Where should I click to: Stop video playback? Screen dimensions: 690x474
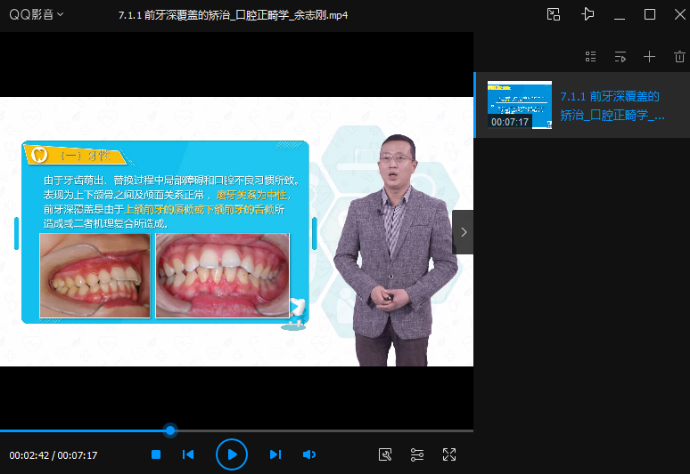click(156, 455)
